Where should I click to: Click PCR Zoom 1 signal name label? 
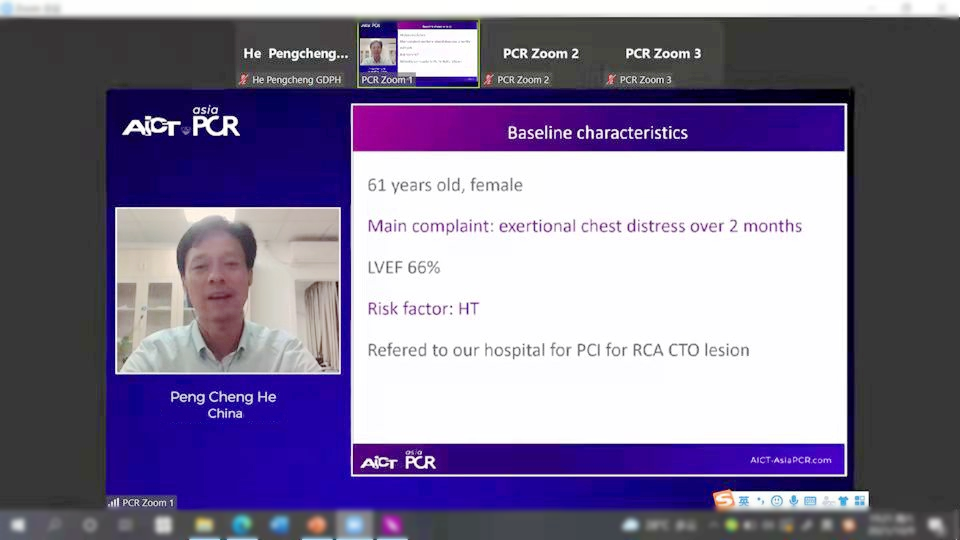[x=147, y=502]
